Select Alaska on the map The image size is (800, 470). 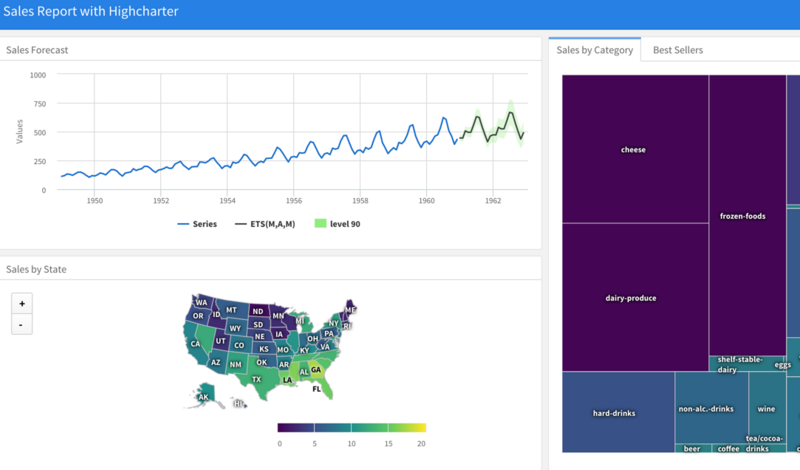pos(203,397)
